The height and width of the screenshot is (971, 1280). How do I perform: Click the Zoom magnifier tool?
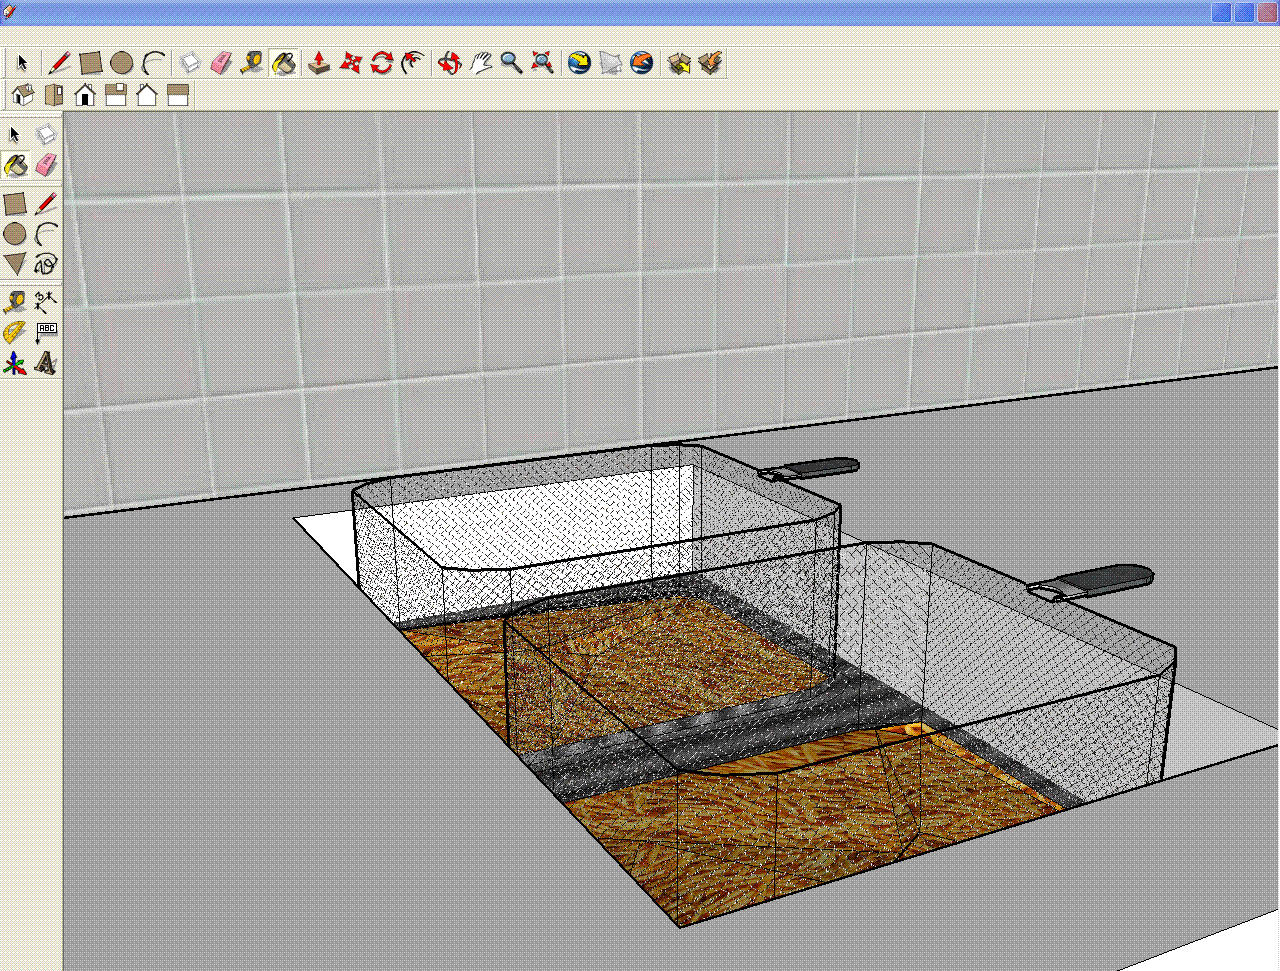click(x=511, y=63)
